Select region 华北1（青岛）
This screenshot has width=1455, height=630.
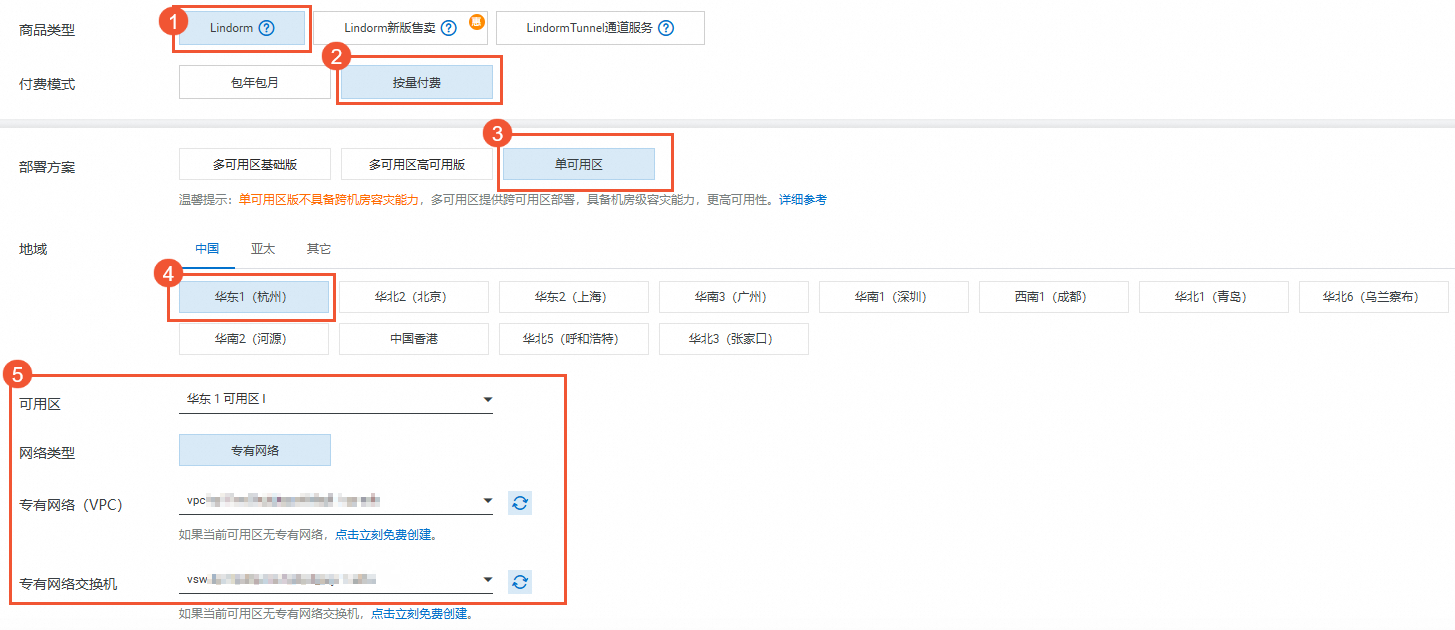[1214, 297]
